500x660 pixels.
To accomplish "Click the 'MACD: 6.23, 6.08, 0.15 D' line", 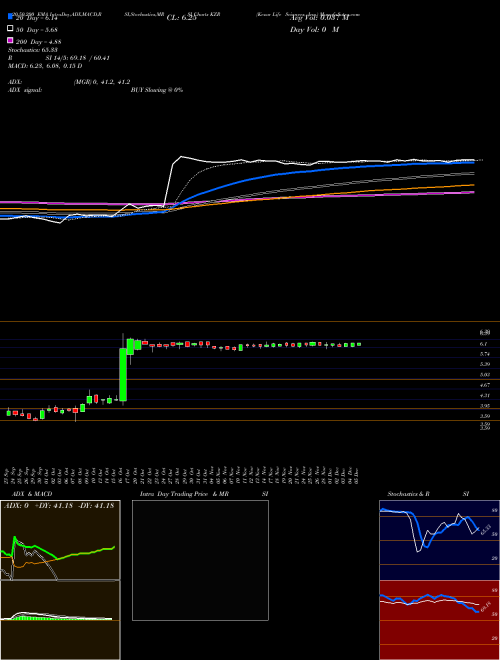I will point(45,66).
